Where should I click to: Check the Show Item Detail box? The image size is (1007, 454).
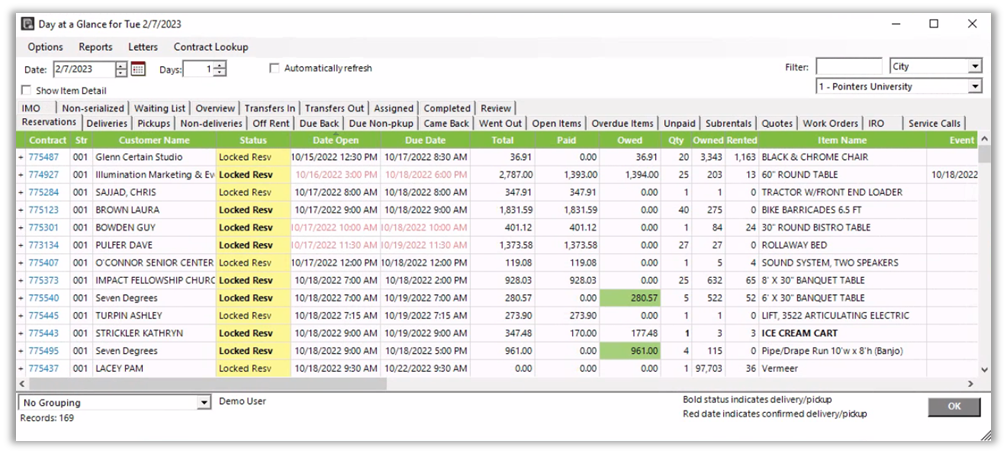pyautogui.click(x=27, y=91)
